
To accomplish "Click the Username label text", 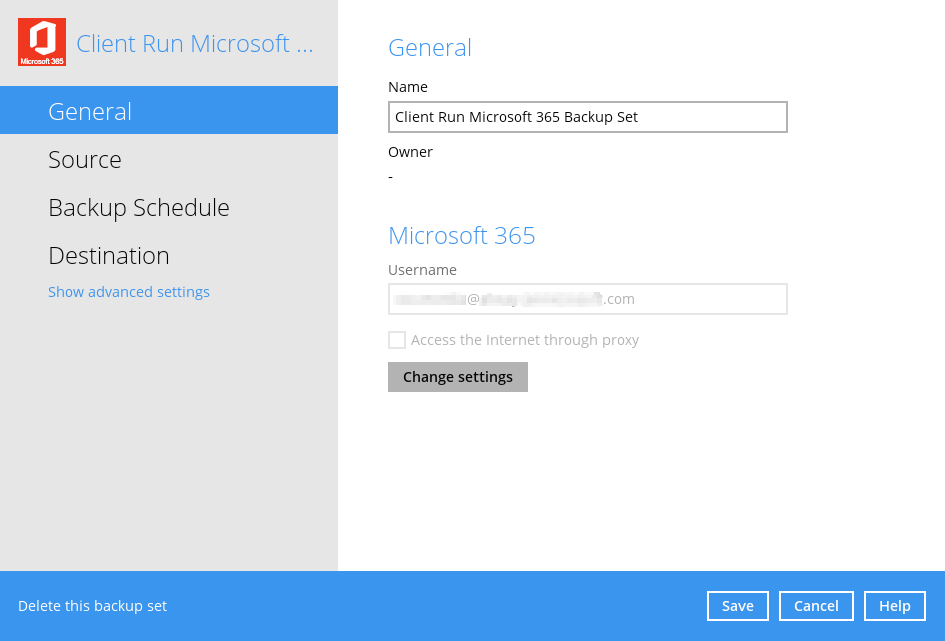I will pyautogui.click(x=422, y=270).
